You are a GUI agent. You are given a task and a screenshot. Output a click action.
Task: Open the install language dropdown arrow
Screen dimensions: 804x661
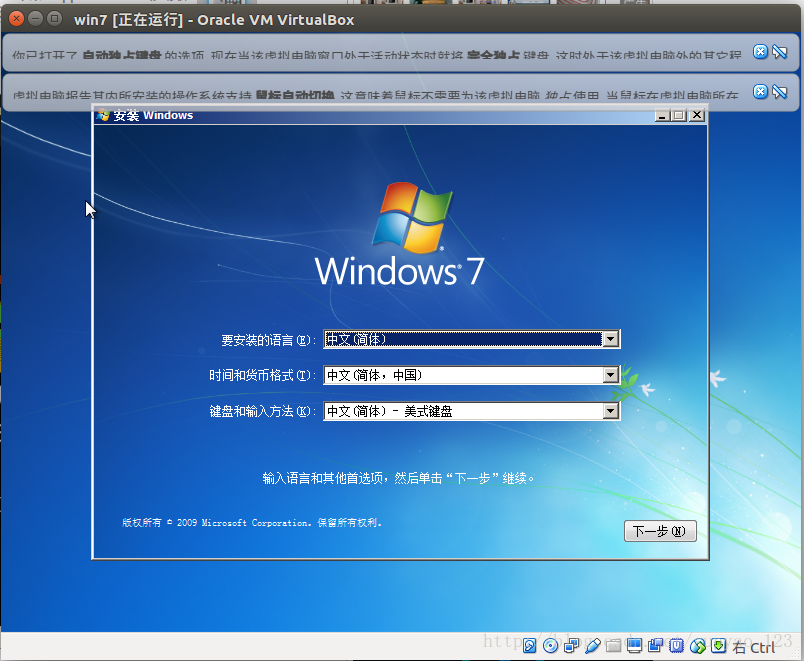click(x=611, y=339)
